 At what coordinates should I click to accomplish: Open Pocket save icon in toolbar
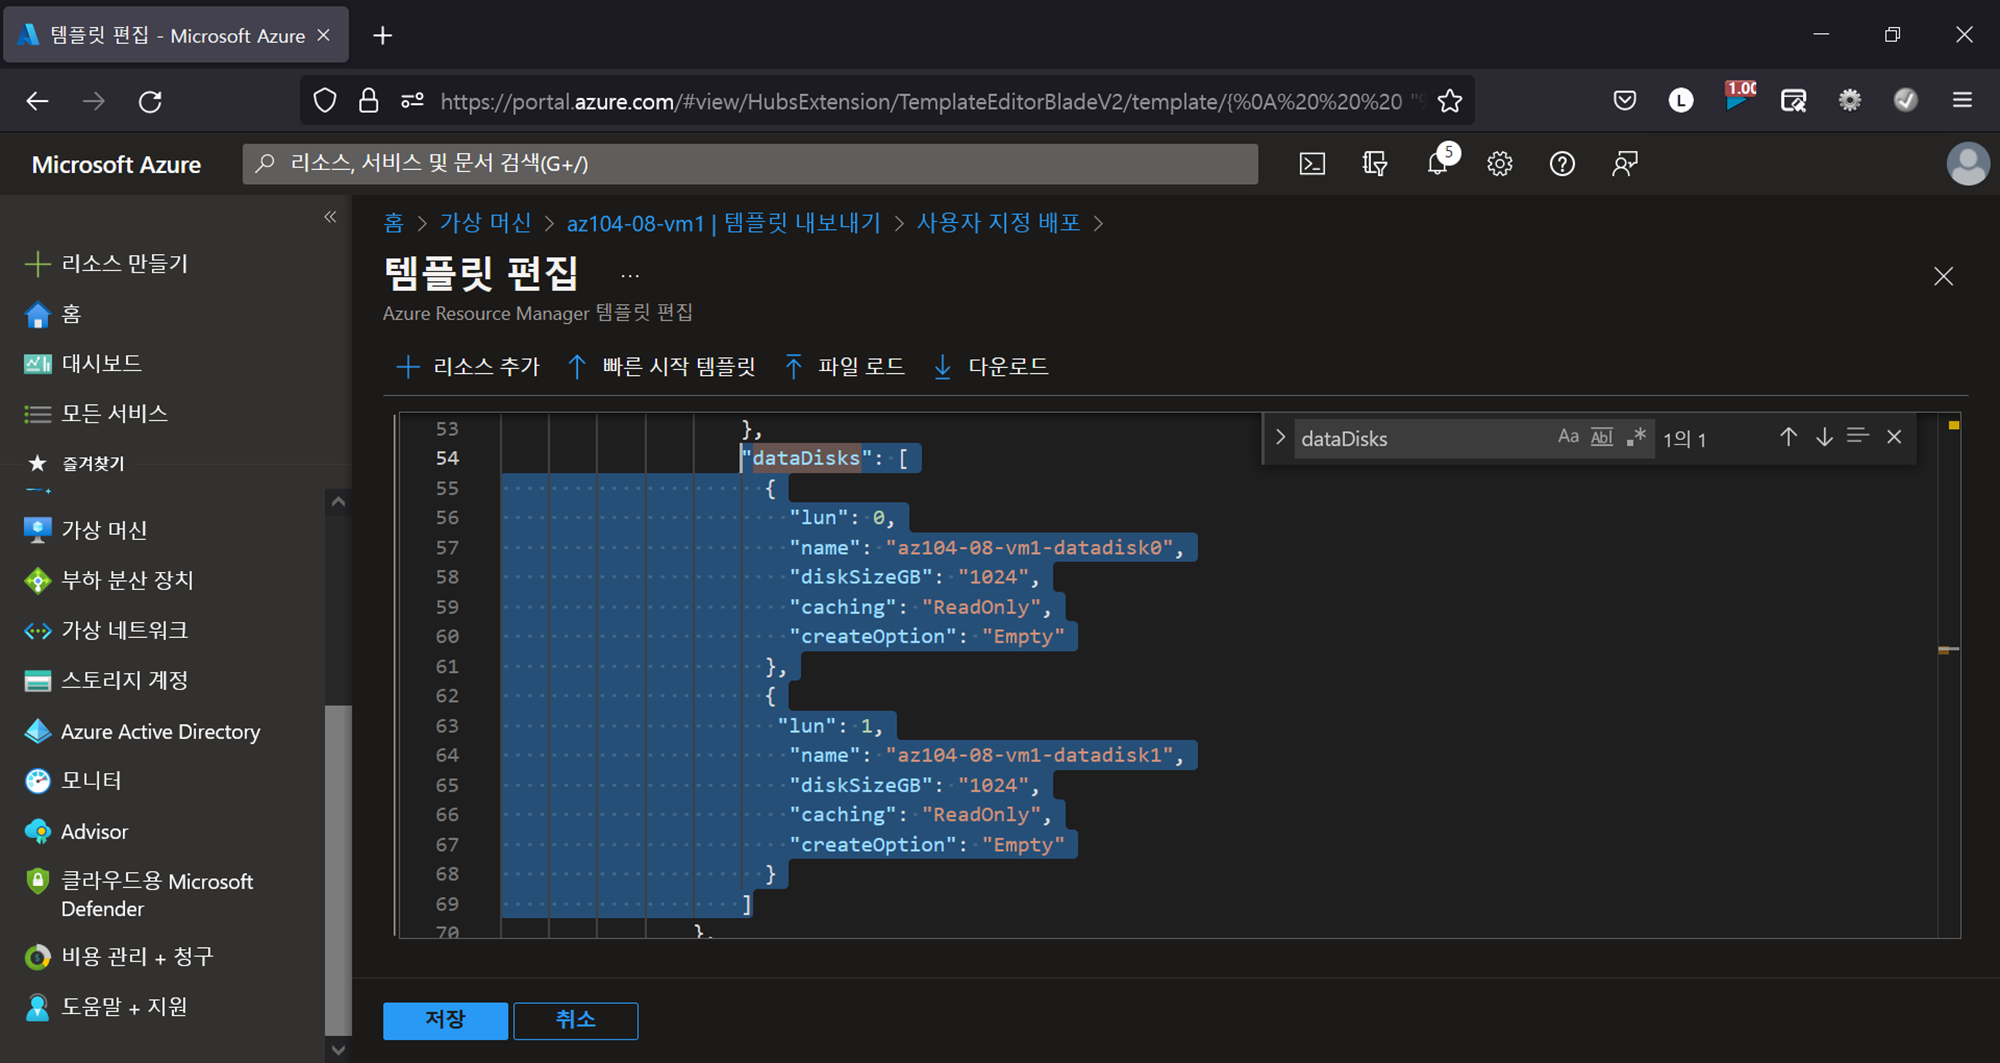click(x=1625, y=100)
